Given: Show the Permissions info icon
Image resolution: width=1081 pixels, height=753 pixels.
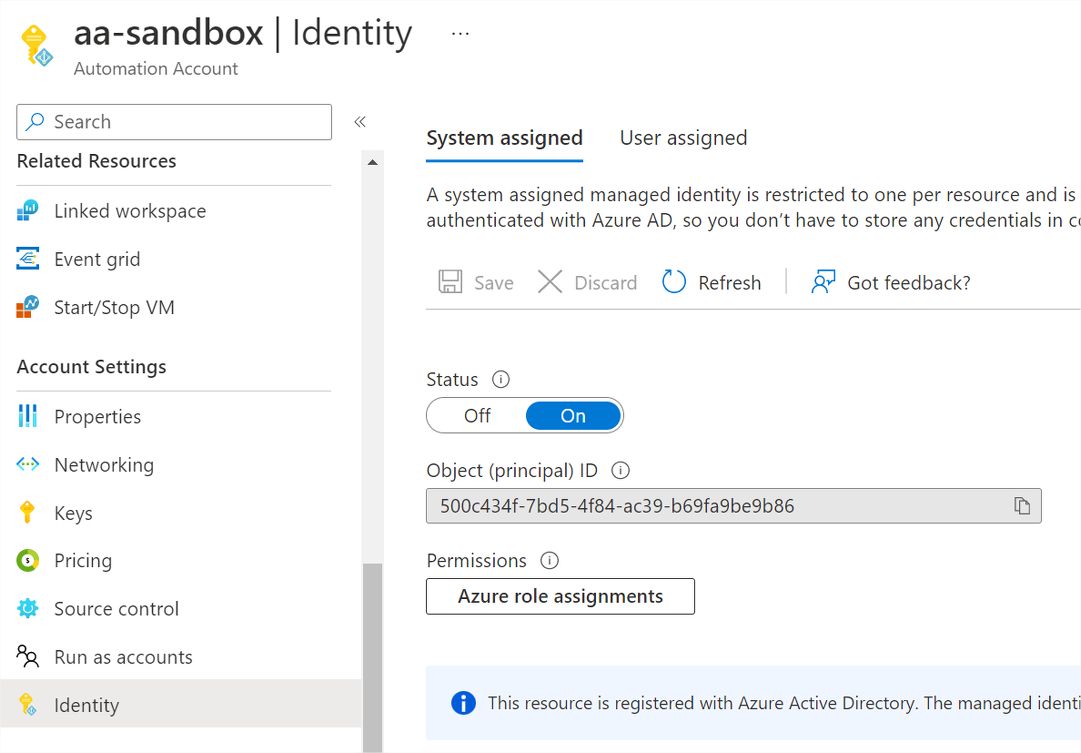Looking at the screenshot, I should 549,561.
